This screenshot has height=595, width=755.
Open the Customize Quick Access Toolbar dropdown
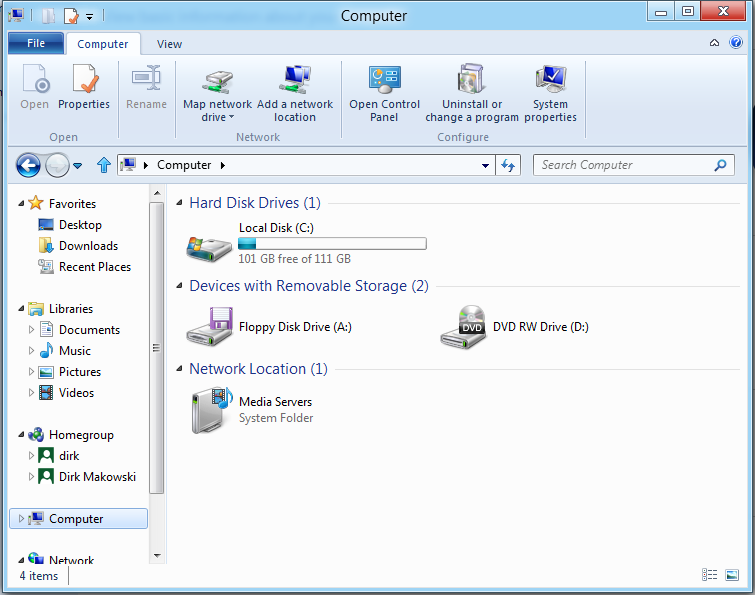click(90, 17)
